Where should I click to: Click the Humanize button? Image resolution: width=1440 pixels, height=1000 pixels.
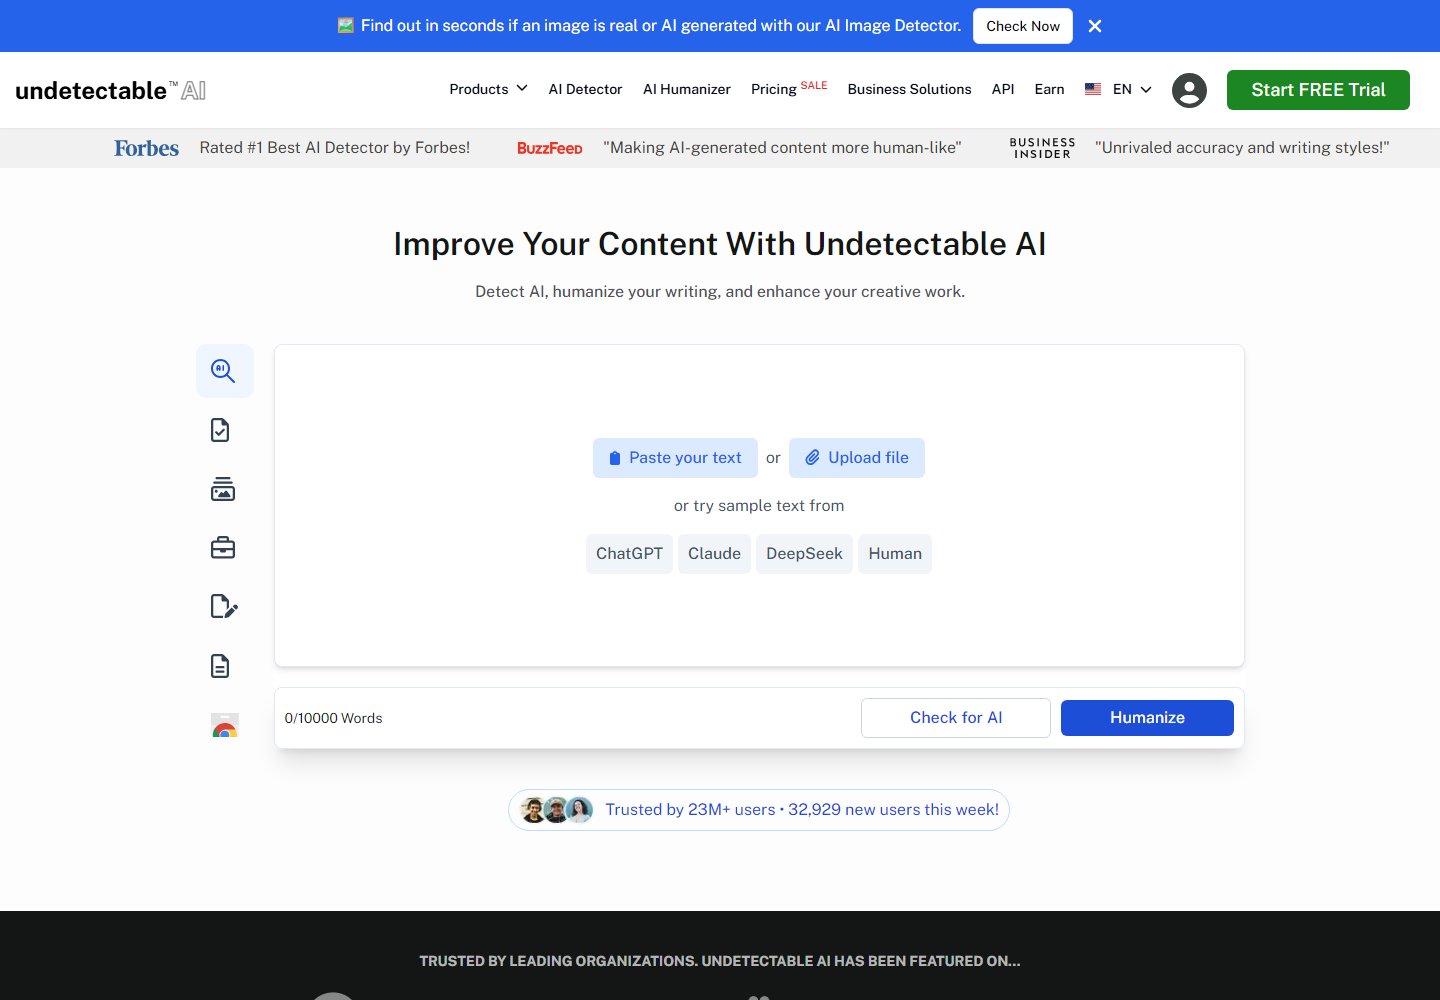tap(1147, 718)
